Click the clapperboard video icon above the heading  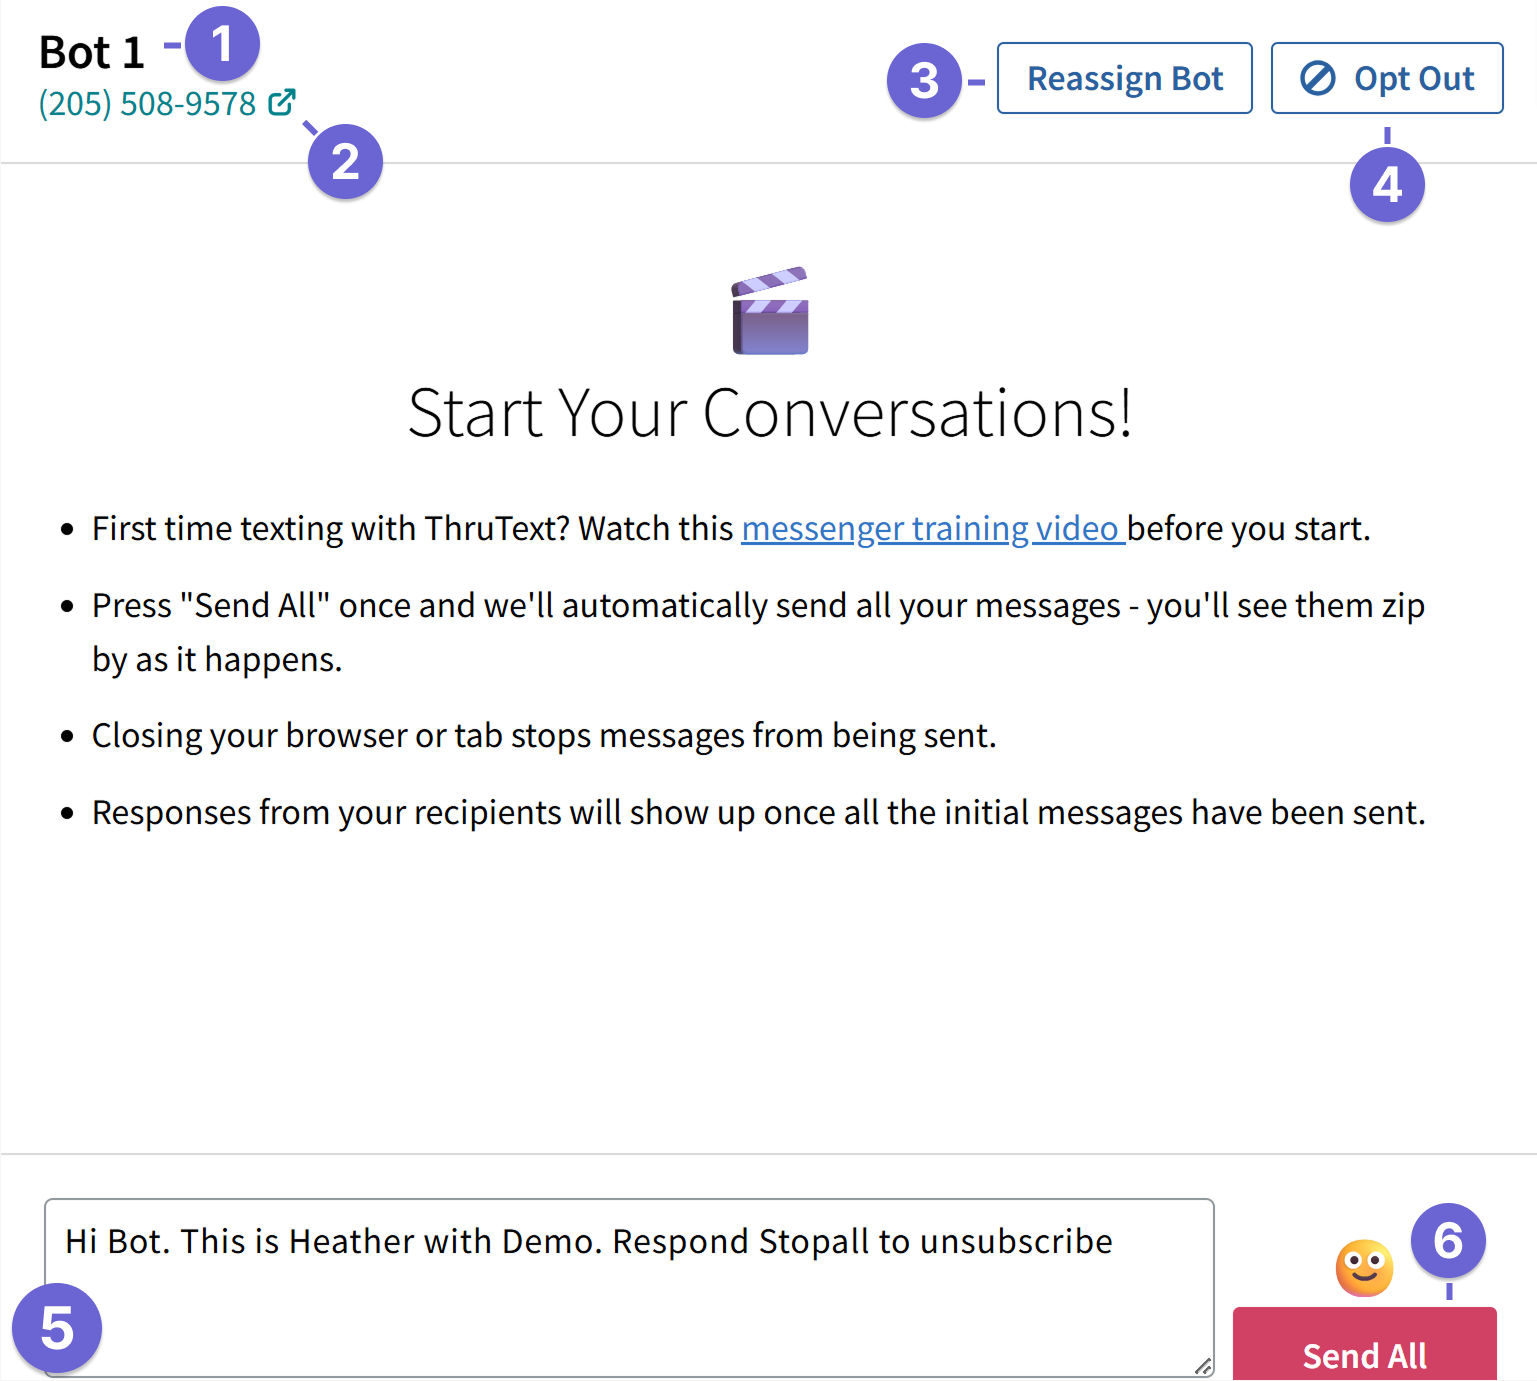pos(768,310)
